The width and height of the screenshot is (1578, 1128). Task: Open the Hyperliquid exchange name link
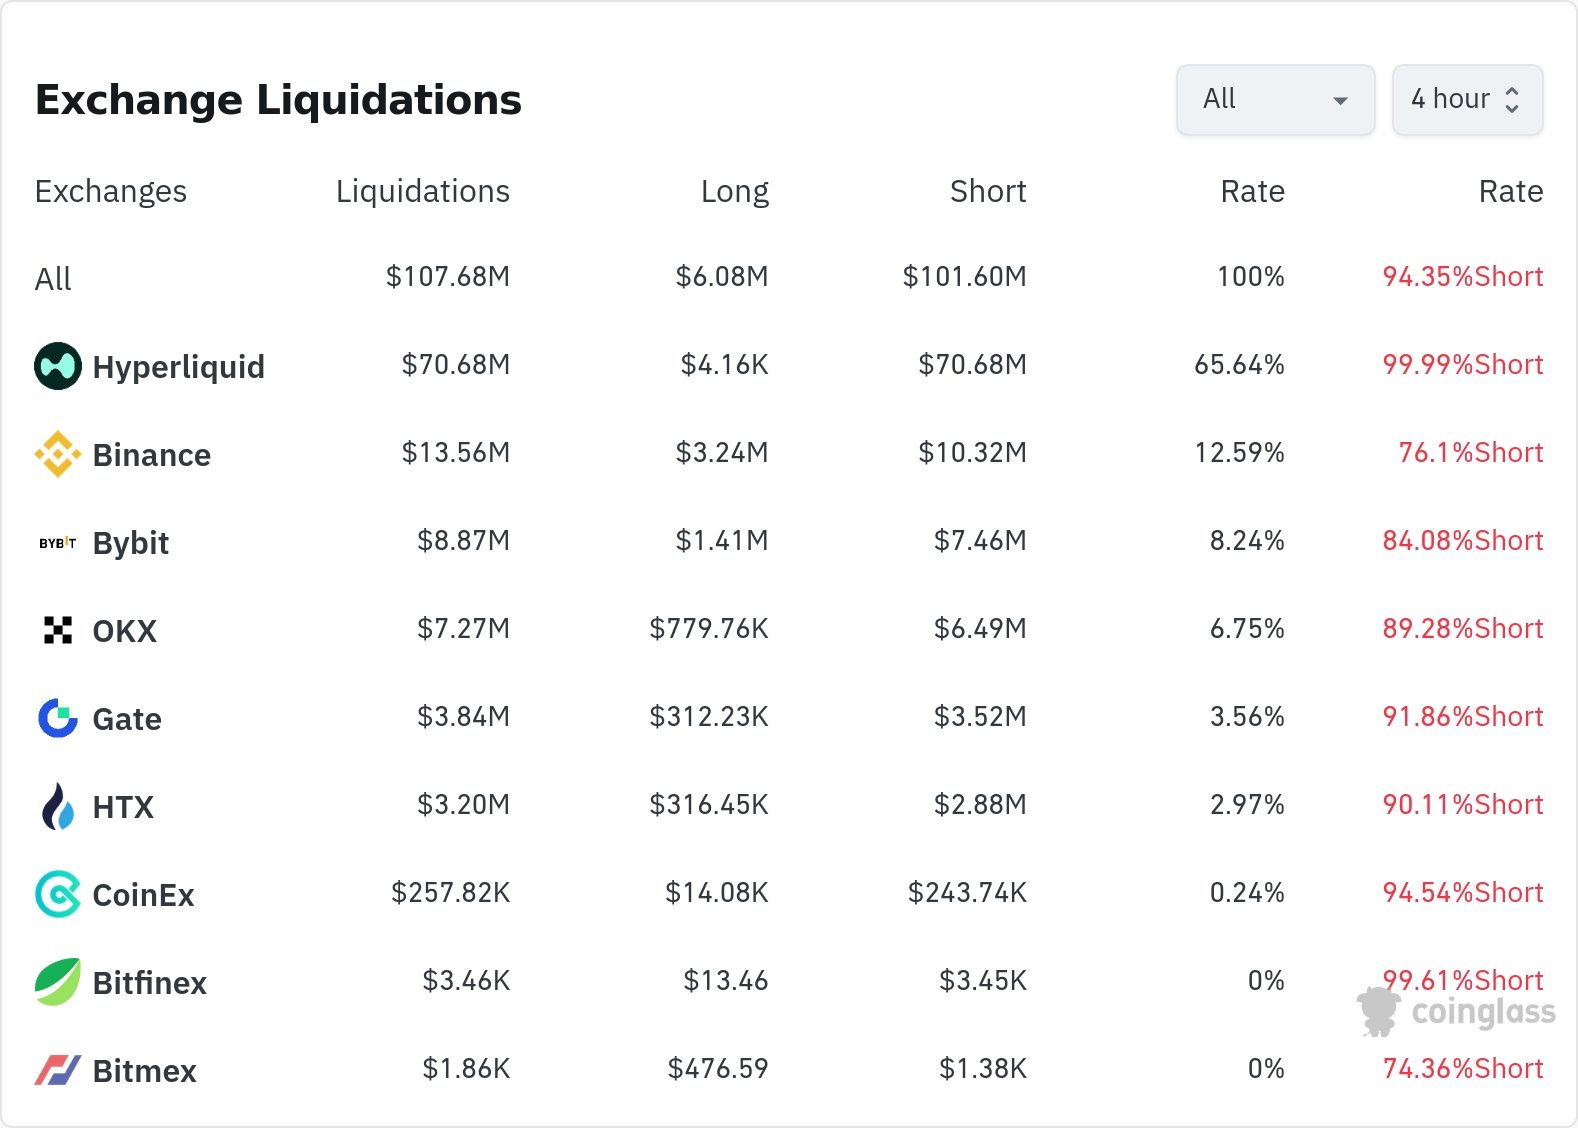point(178,367)
